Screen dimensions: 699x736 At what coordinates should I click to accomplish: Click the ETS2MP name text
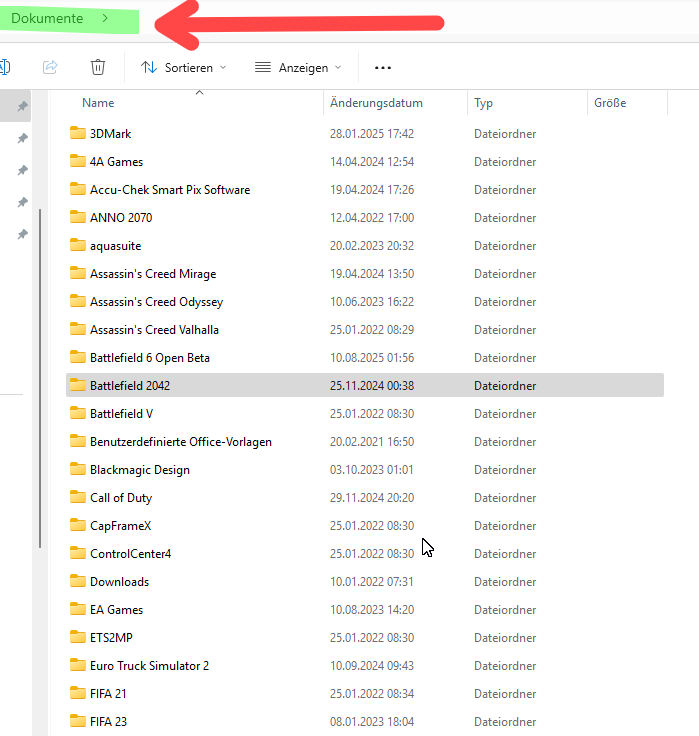111,638
